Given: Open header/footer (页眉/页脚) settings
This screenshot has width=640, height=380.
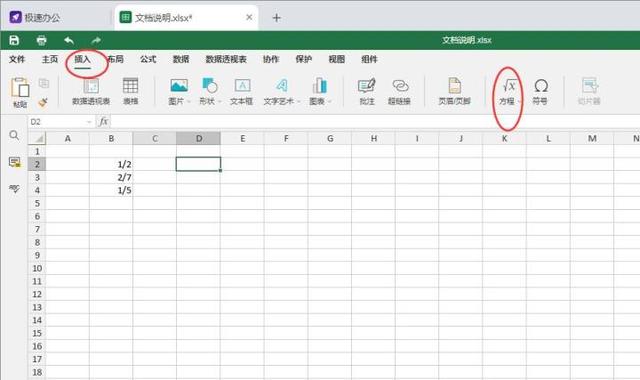Looking at the screenshot, I should click(454, 92).
